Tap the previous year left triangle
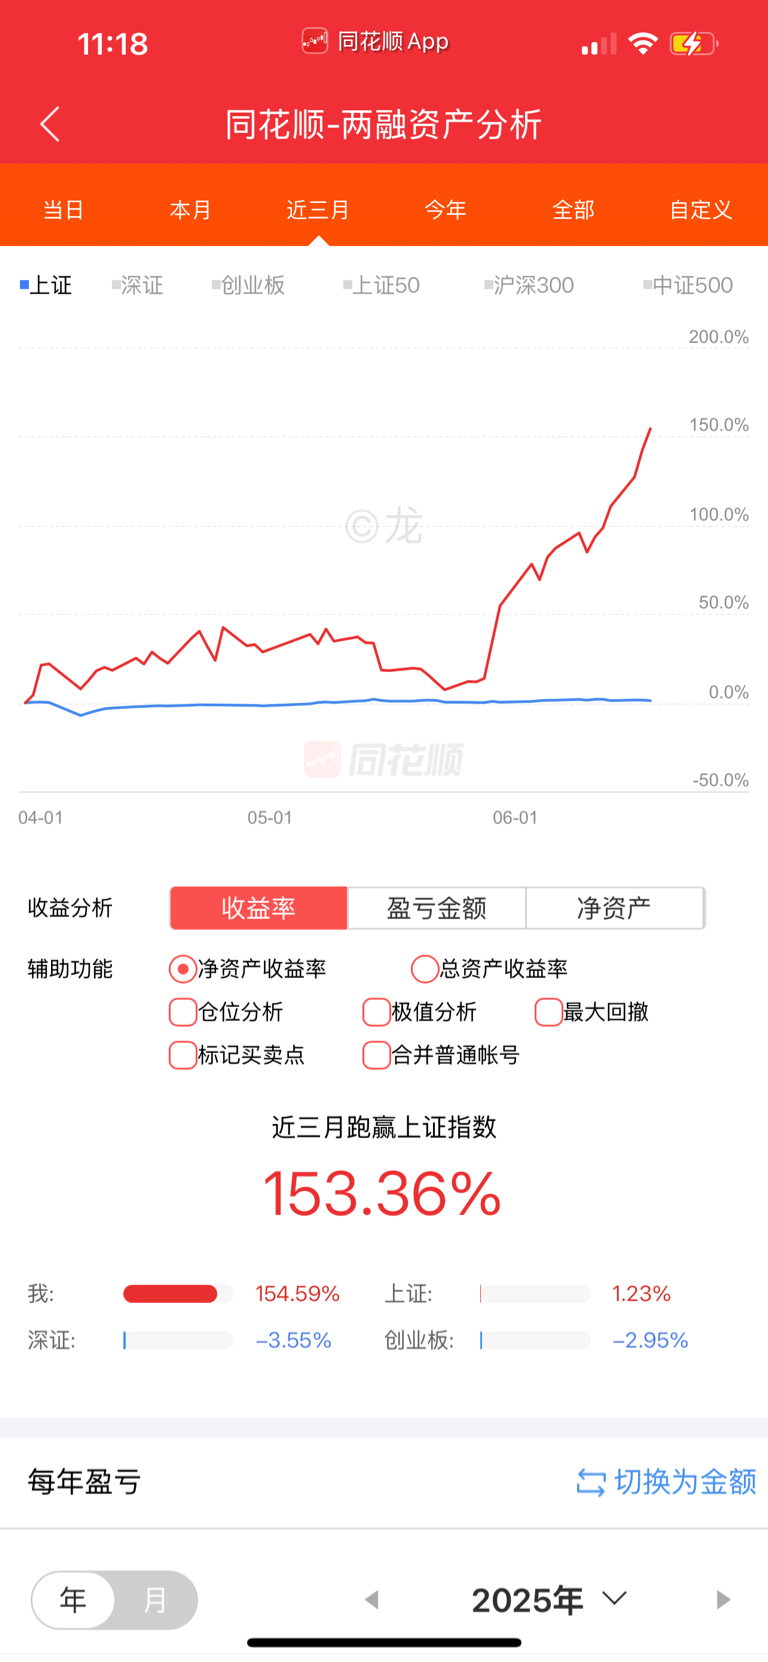768x1662 pixels. tap(372, 1599)
